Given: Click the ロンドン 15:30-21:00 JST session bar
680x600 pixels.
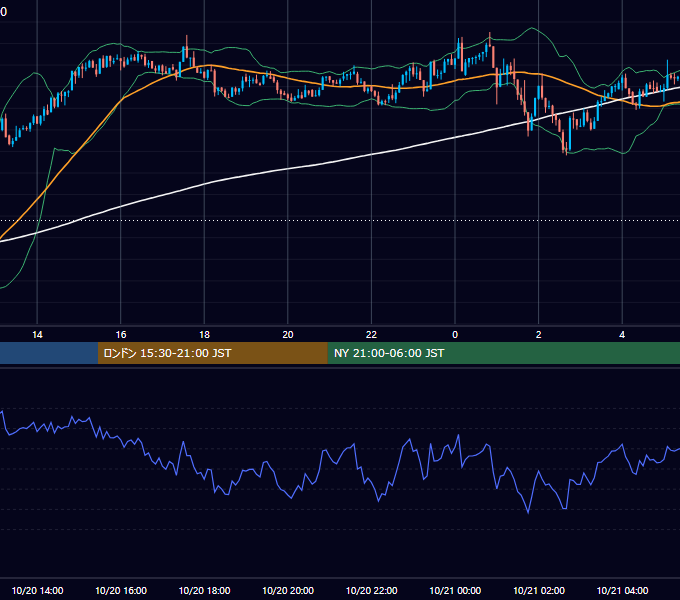Looking at the screenshot, I should [x=212, y=353].
